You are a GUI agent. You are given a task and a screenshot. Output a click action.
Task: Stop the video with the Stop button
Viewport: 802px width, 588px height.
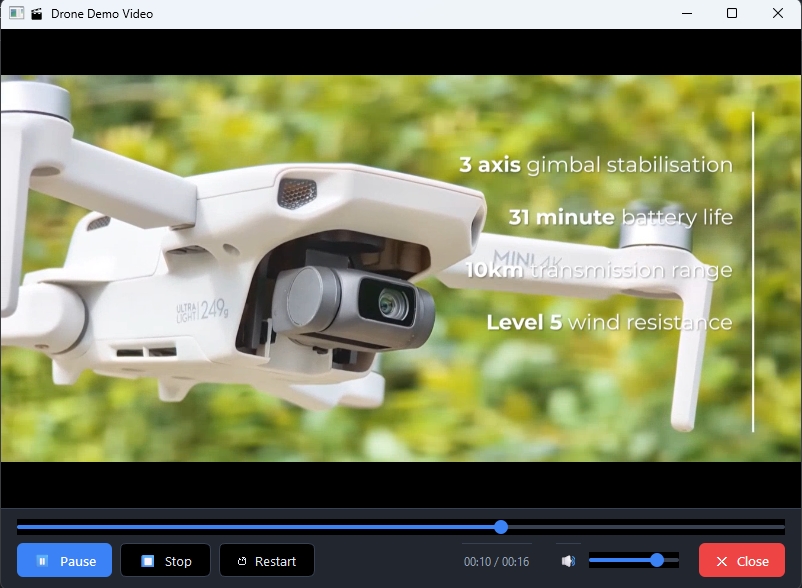165,560
